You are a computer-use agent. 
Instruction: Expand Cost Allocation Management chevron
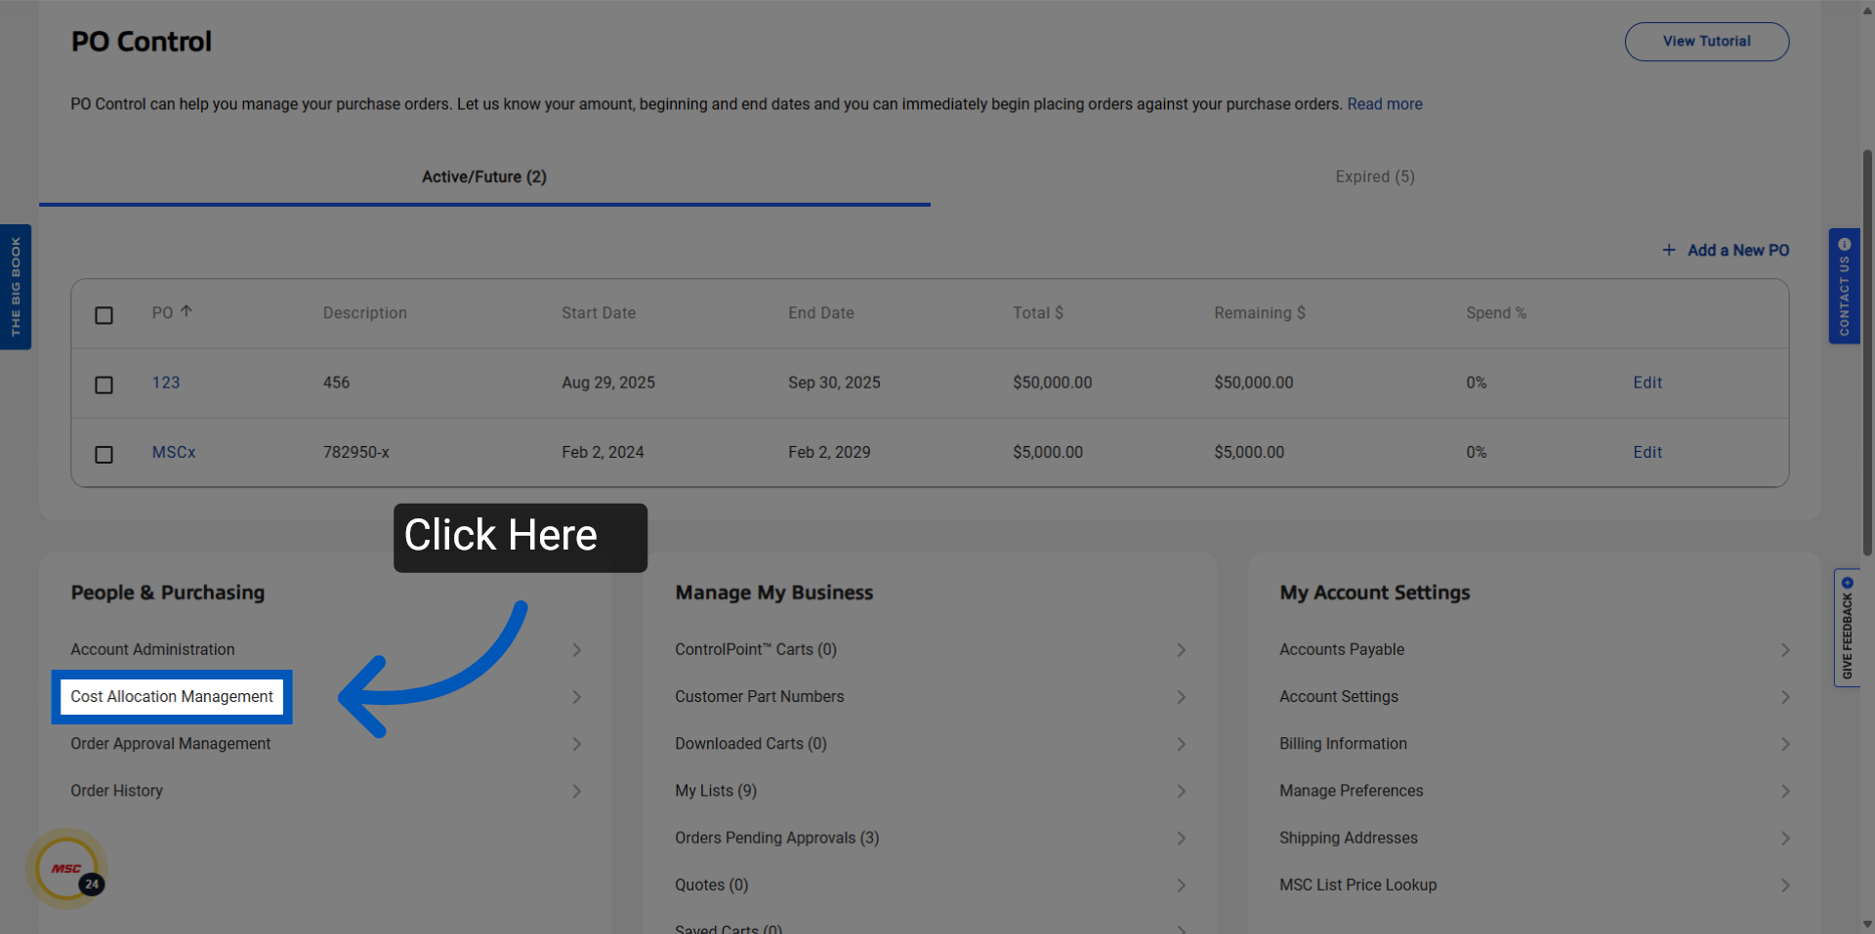click(577, 697)
